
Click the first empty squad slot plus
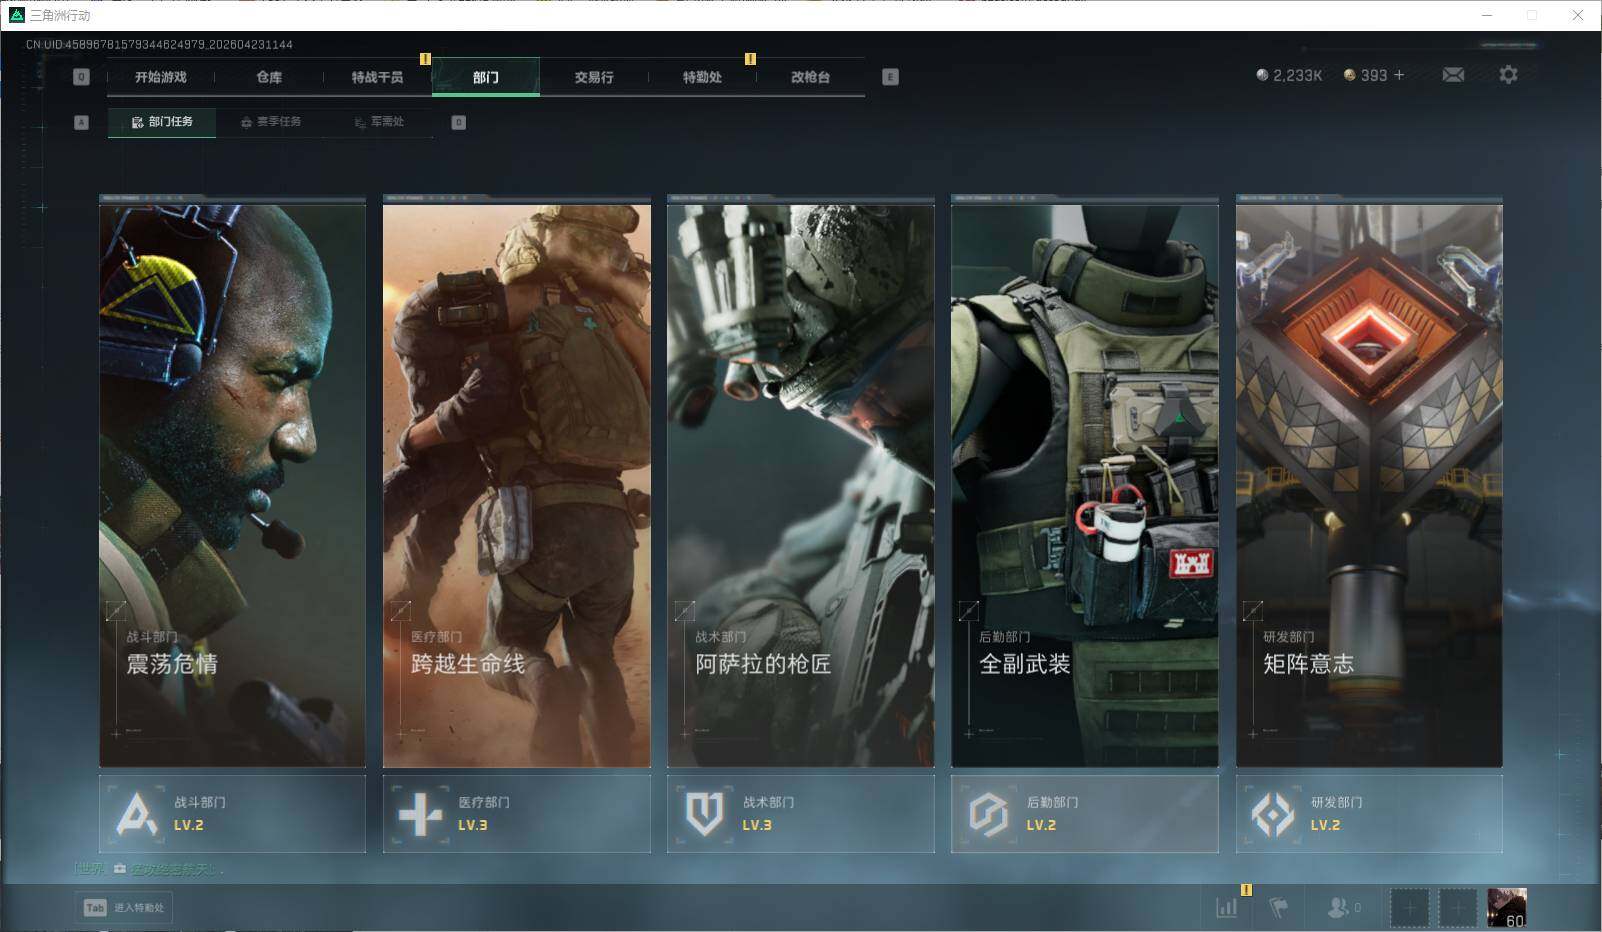(x=1409, y=908)
